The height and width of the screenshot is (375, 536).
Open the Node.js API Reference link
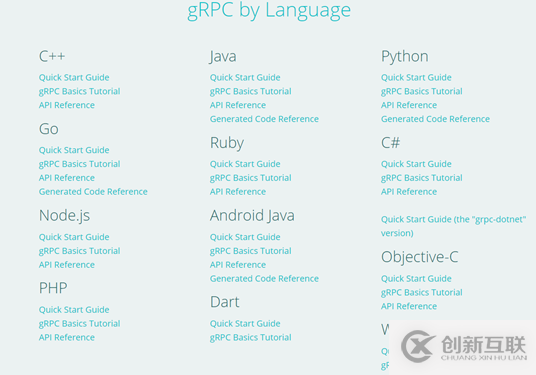pyautogui.click(x=67, y=265)
